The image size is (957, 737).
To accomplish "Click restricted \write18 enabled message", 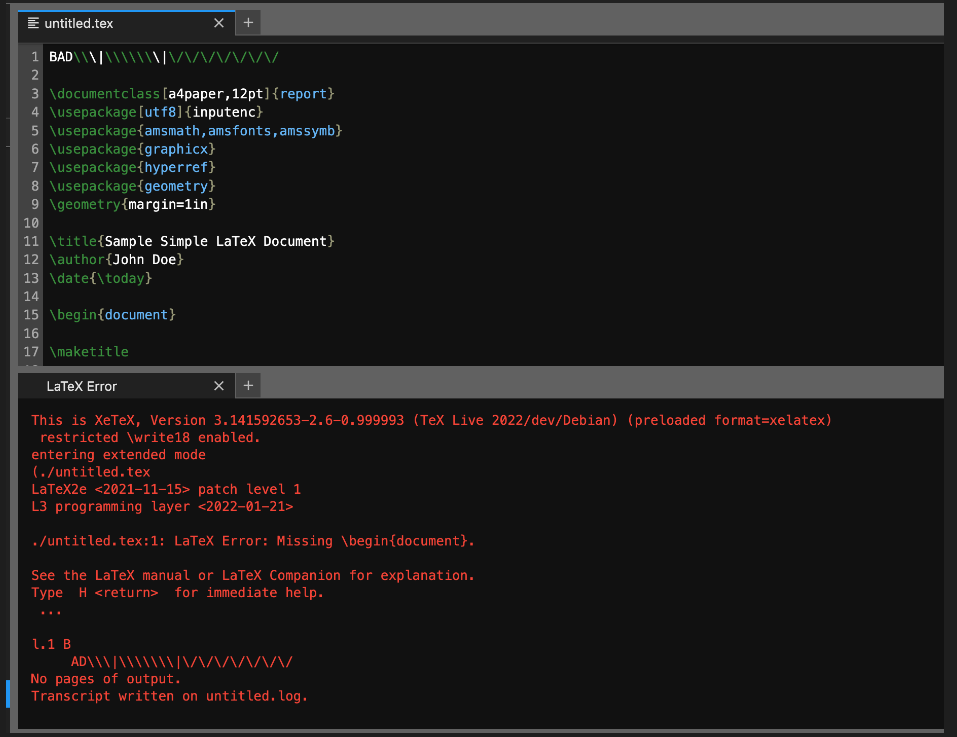I will [150, 437].
